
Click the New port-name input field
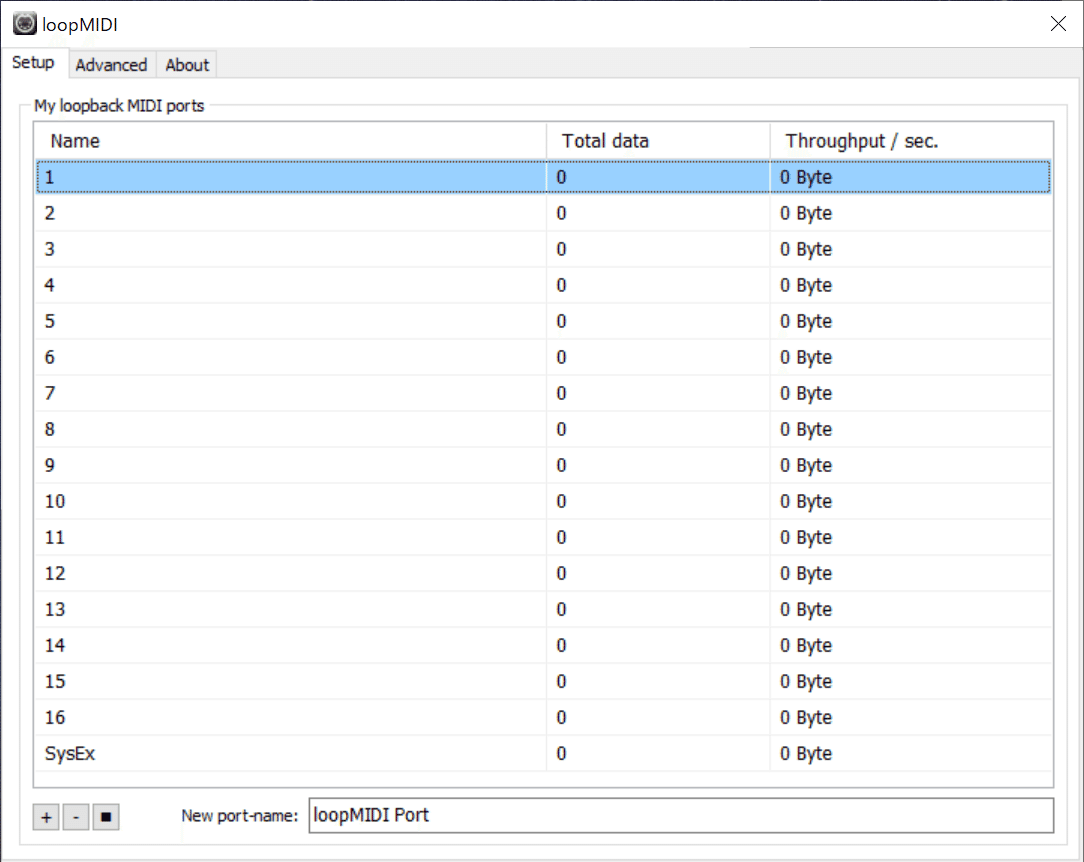tap(681, 816)
